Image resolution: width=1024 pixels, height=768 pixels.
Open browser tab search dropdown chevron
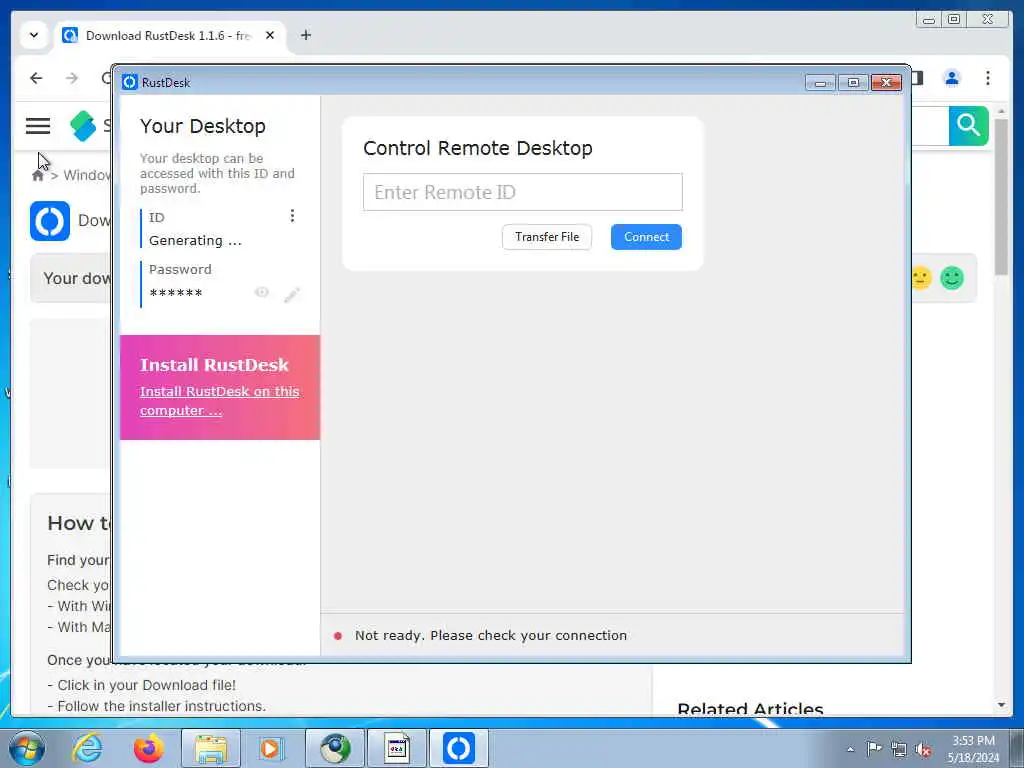click(x=34, y=35)
